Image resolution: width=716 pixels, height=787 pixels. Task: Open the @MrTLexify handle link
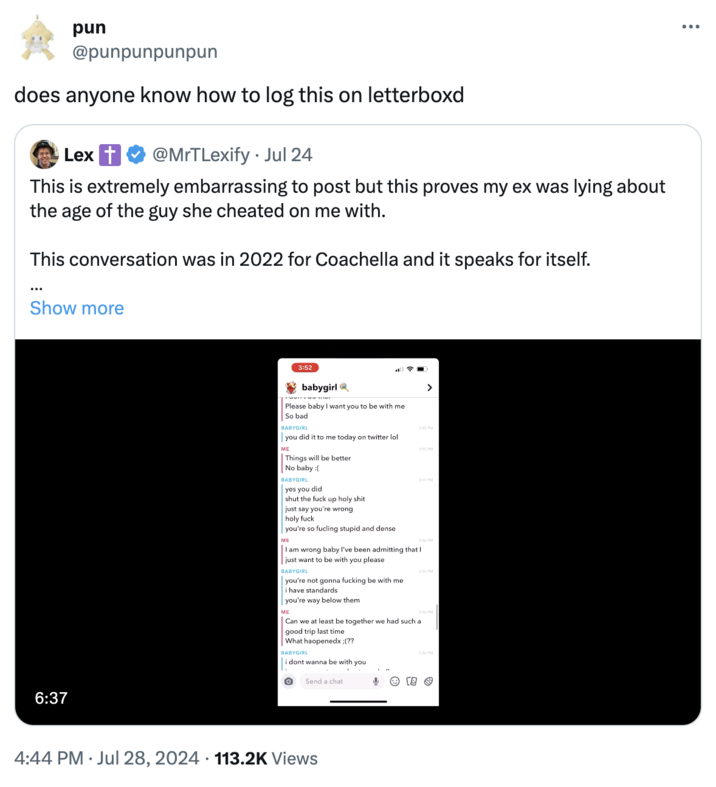204,155
